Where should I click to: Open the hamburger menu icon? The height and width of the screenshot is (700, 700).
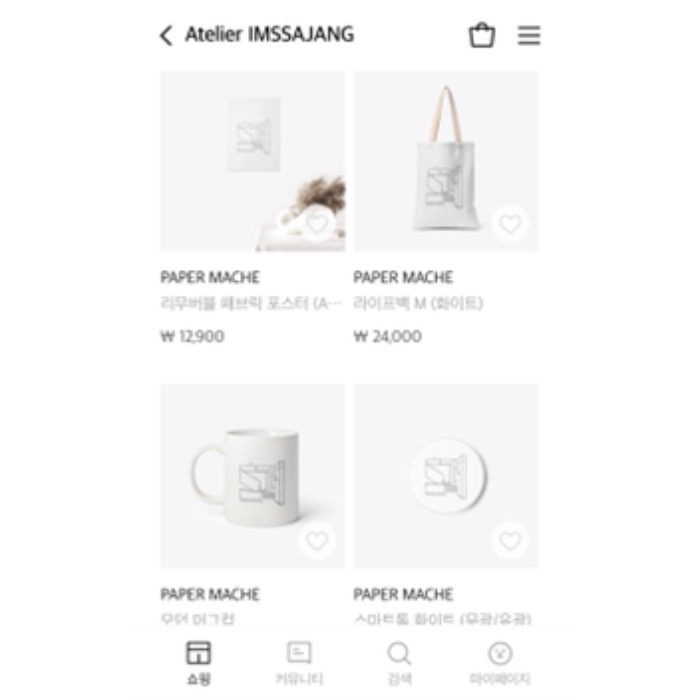click(529, 35)
